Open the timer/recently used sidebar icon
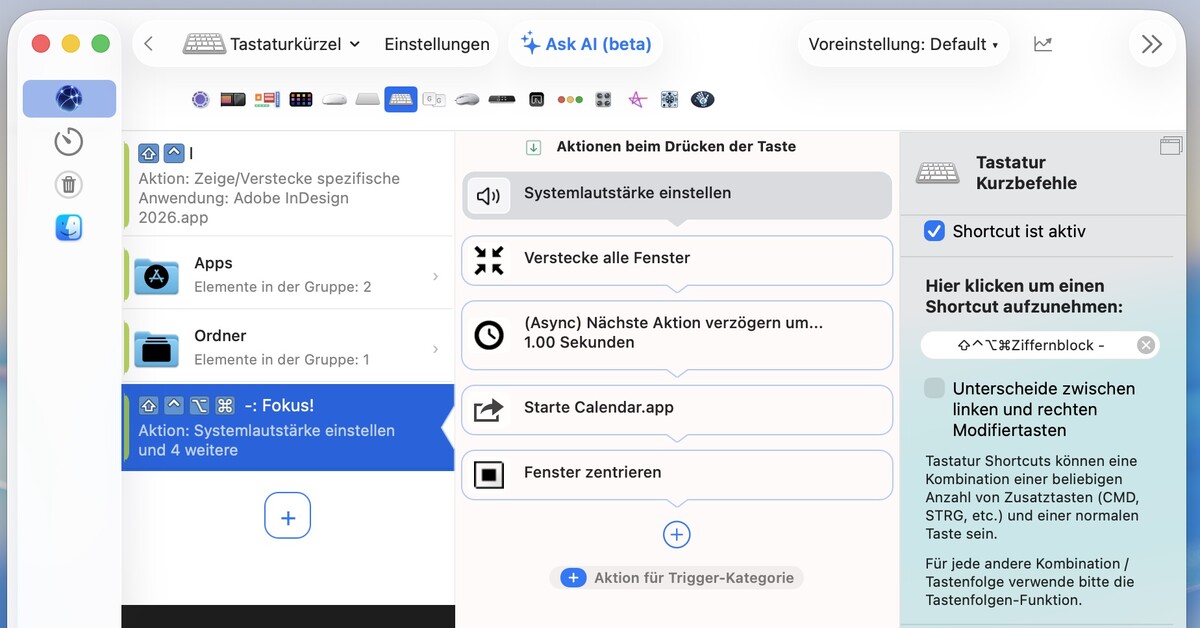 [69, 141]
